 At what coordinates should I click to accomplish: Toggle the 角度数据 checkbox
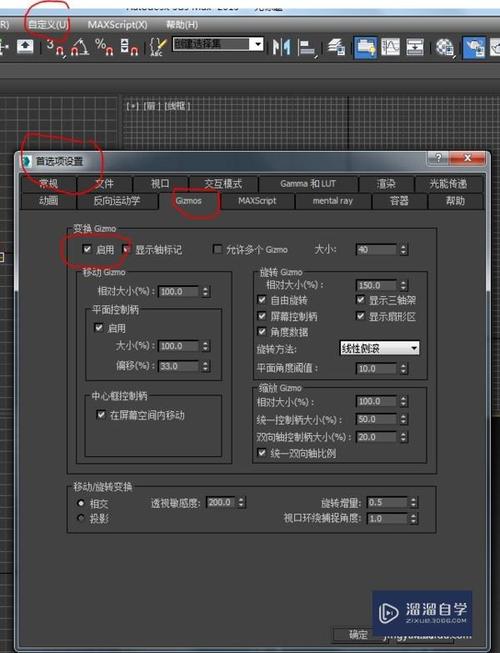pos(262,331)
